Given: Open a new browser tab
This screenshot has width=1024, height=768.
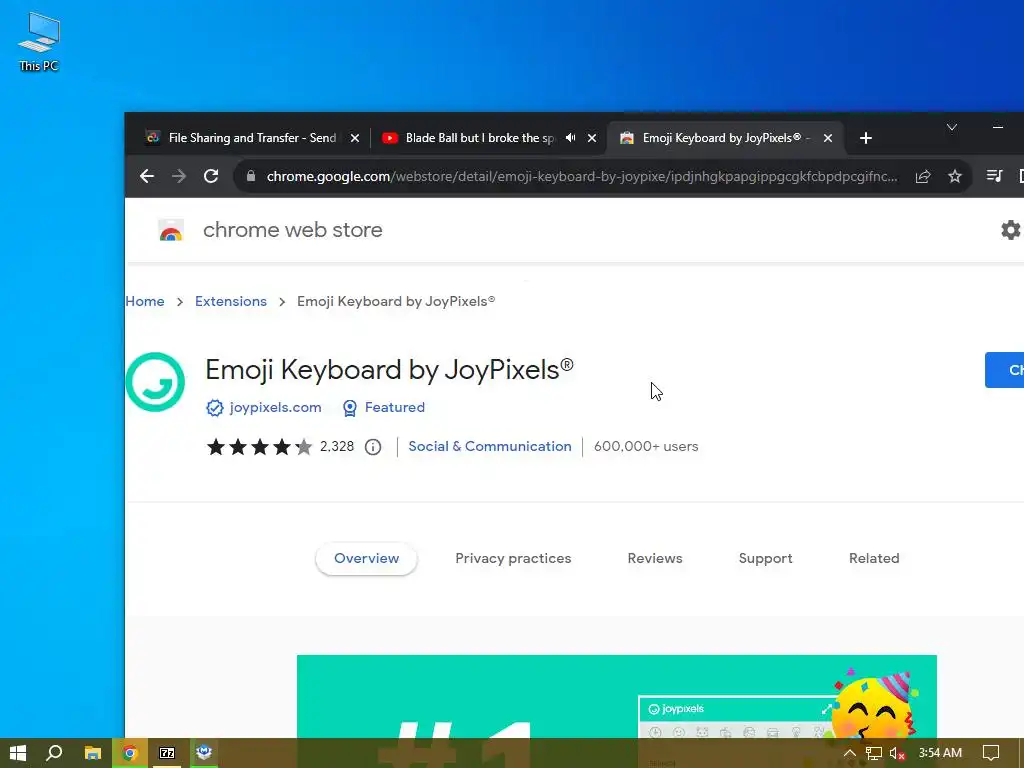Looking at the screenshot, I should 866,138.
